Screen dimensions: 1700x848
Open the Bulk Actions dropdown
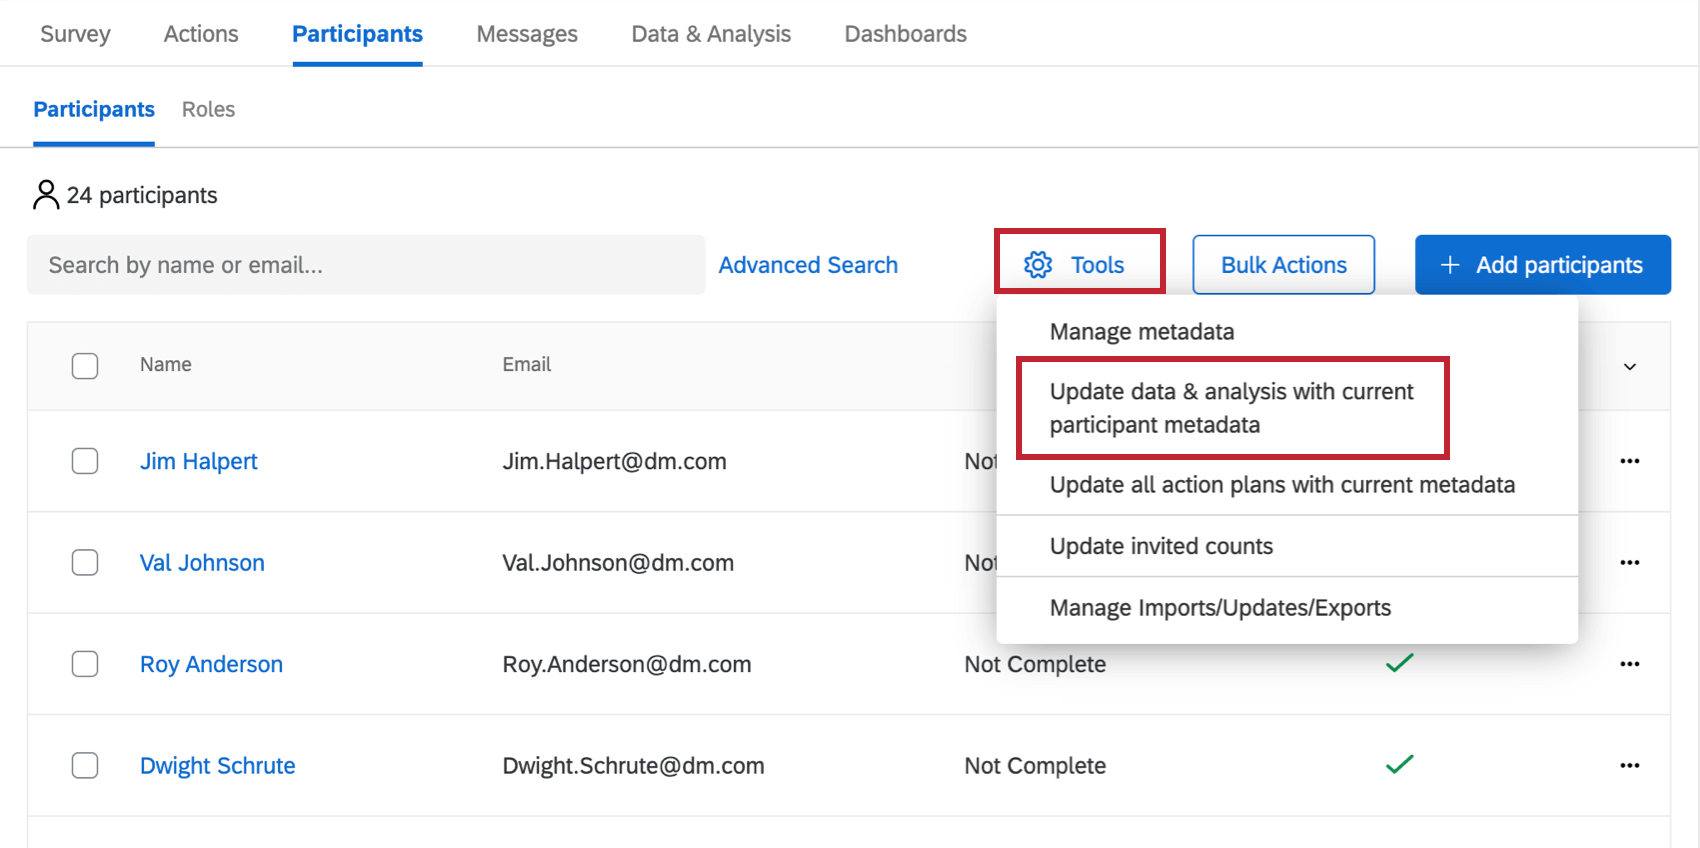[1283, 265]
